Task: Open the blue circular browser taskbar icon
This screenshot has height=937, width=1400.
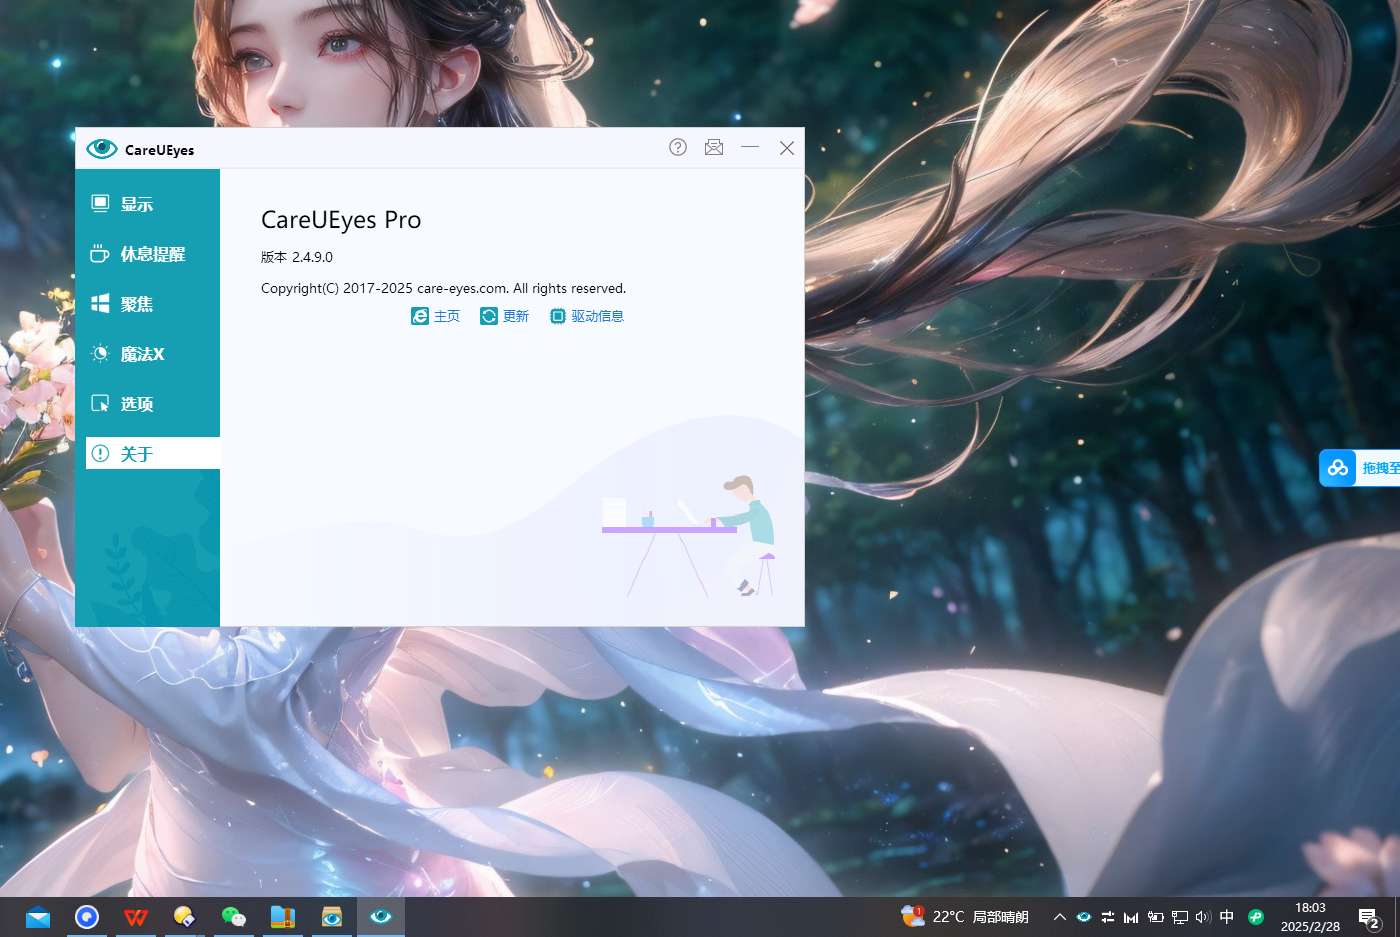Action: click(87, 917)
